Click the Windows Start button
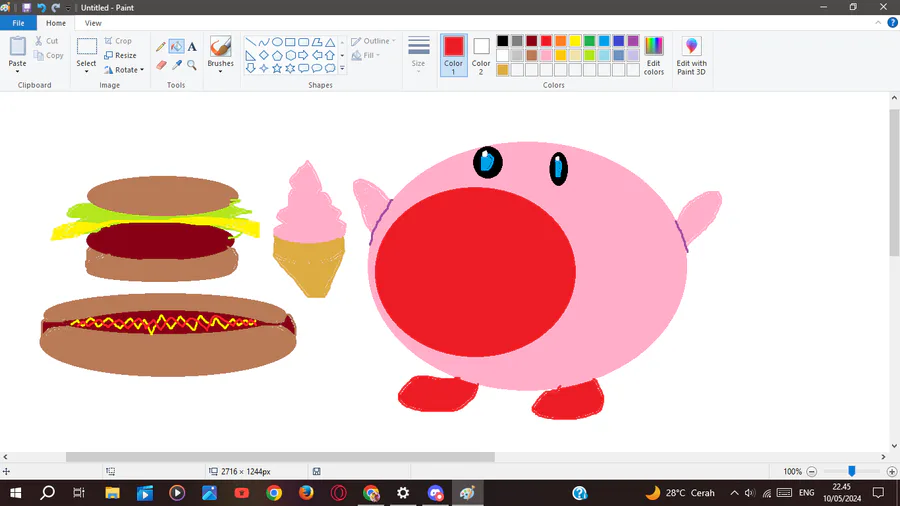The image size is (900, 506). [x=15, y=493]
